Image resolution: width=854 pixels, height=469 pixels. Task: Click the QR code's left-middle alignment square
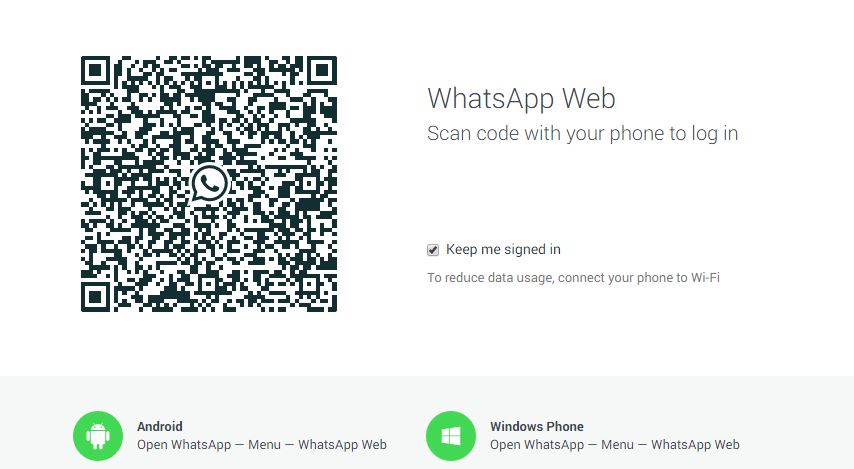[108, 184]
